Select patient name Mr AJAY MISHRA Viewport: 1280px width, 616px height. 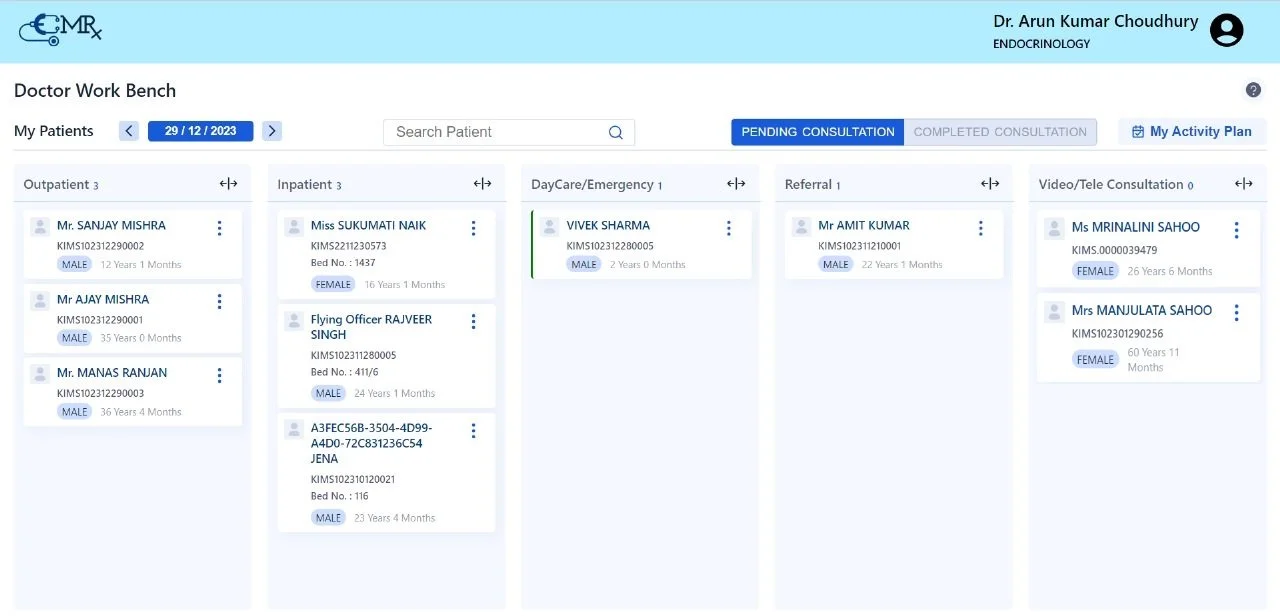[103, 299]
